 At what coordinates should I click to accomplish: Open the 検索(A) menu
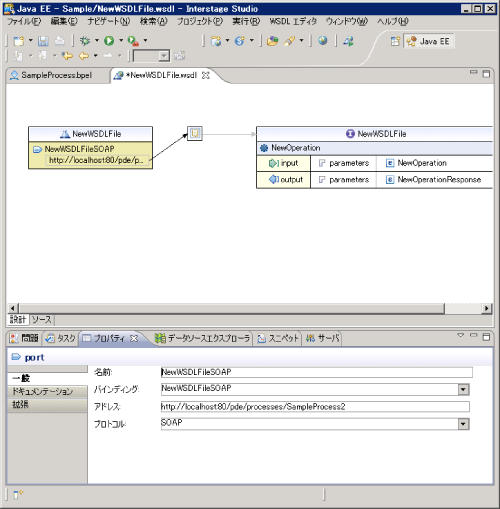153,22
